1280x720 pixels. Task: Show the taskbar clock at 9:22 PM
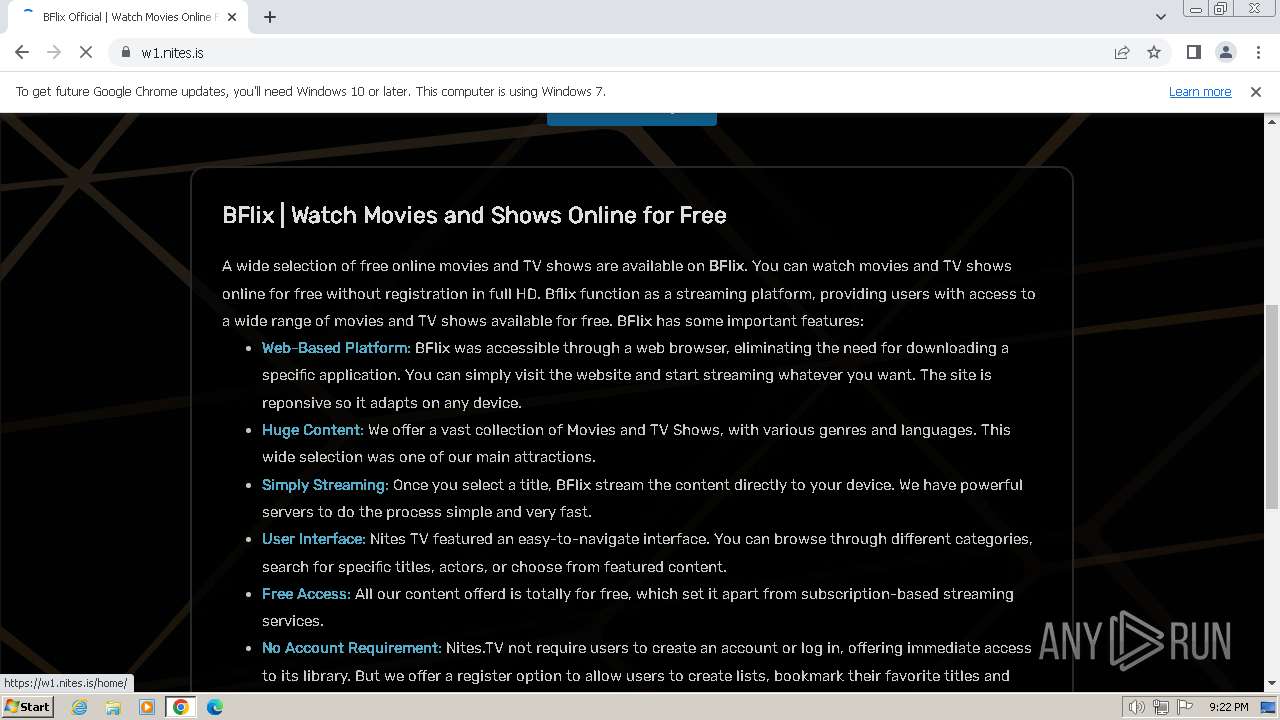[x=1229, y=707]
